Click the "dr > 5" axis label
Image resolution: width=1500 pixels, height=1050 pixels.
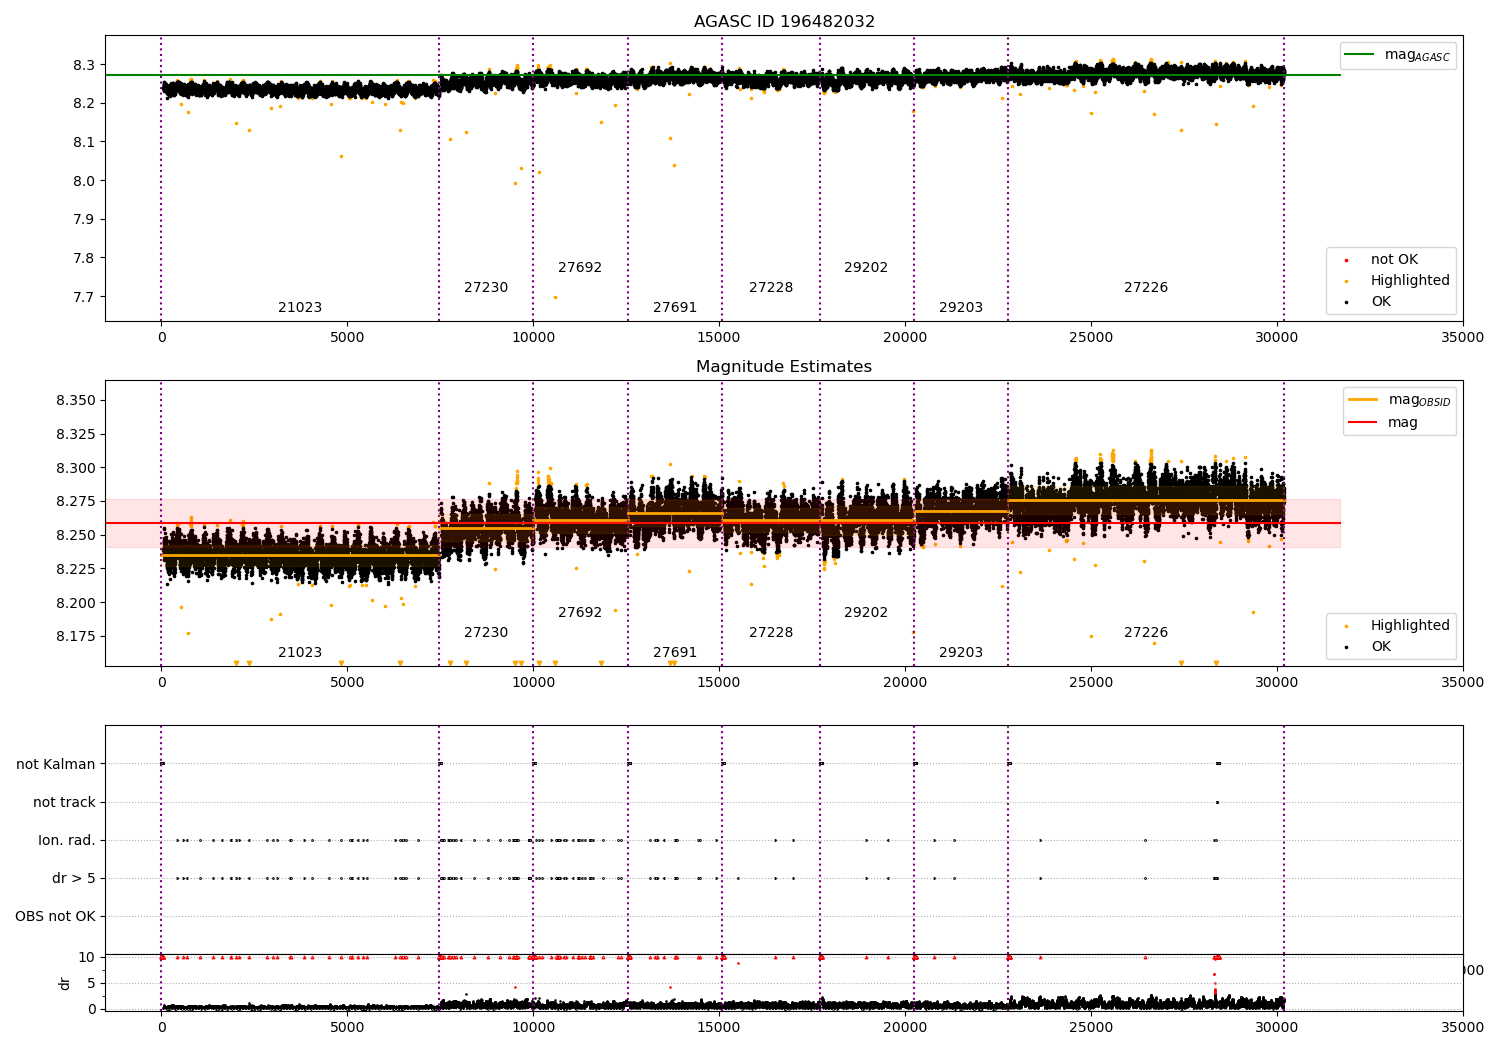click(x=74, y=878)
